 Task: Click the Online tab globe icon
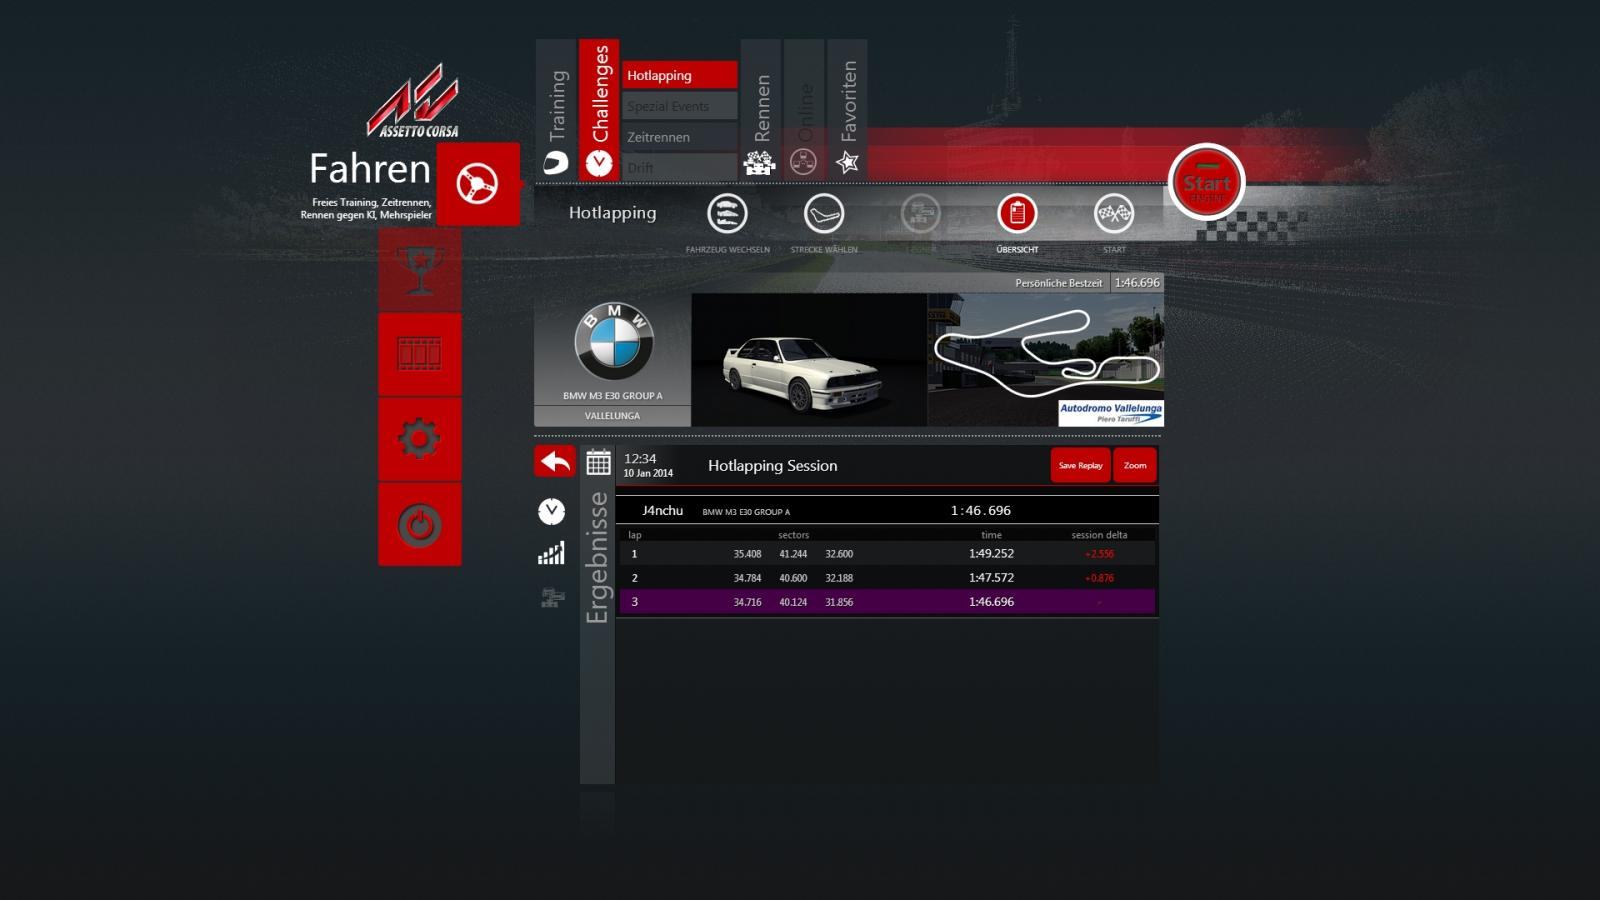pos(803,162)
